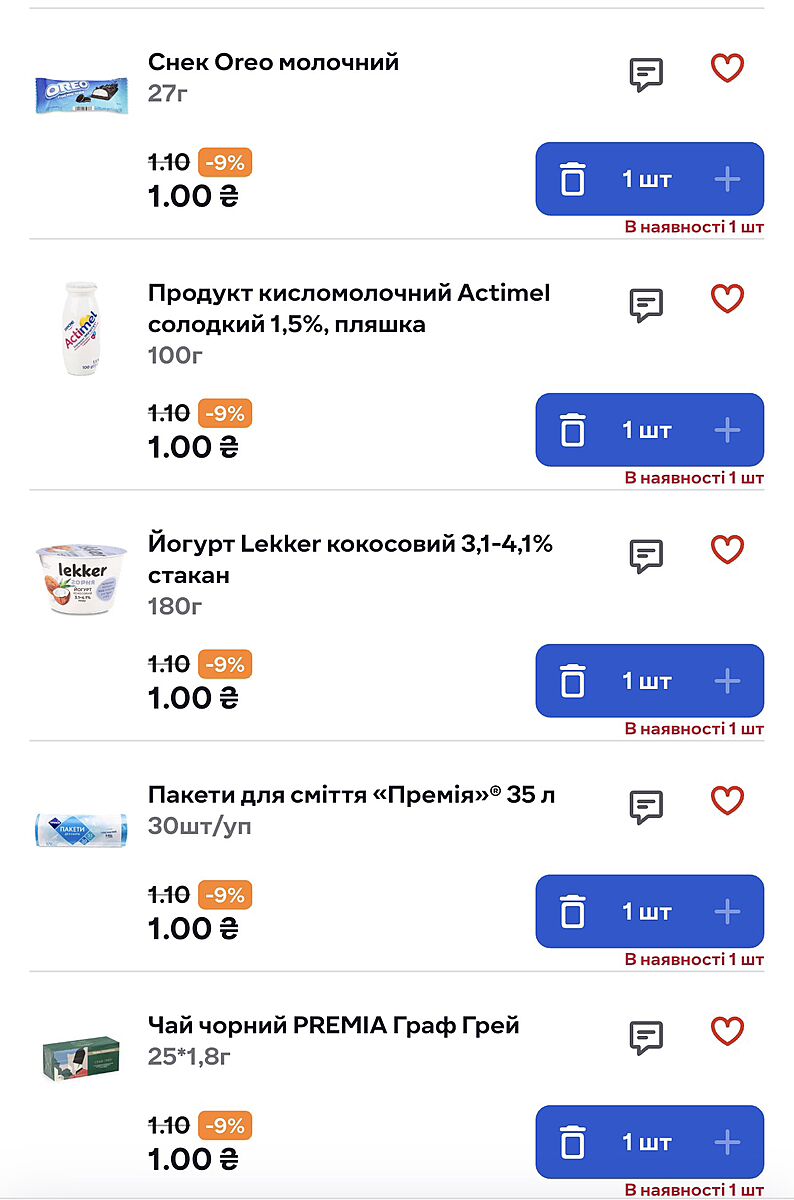Add one more Lekker yogurt
The image size is (794, 1200).
point(727,682)
